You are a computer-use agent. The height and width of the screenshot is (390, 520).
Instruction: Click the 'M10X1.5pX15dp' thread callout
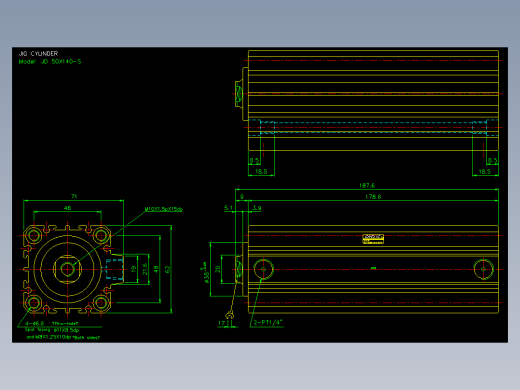click(x=164, y=209)
